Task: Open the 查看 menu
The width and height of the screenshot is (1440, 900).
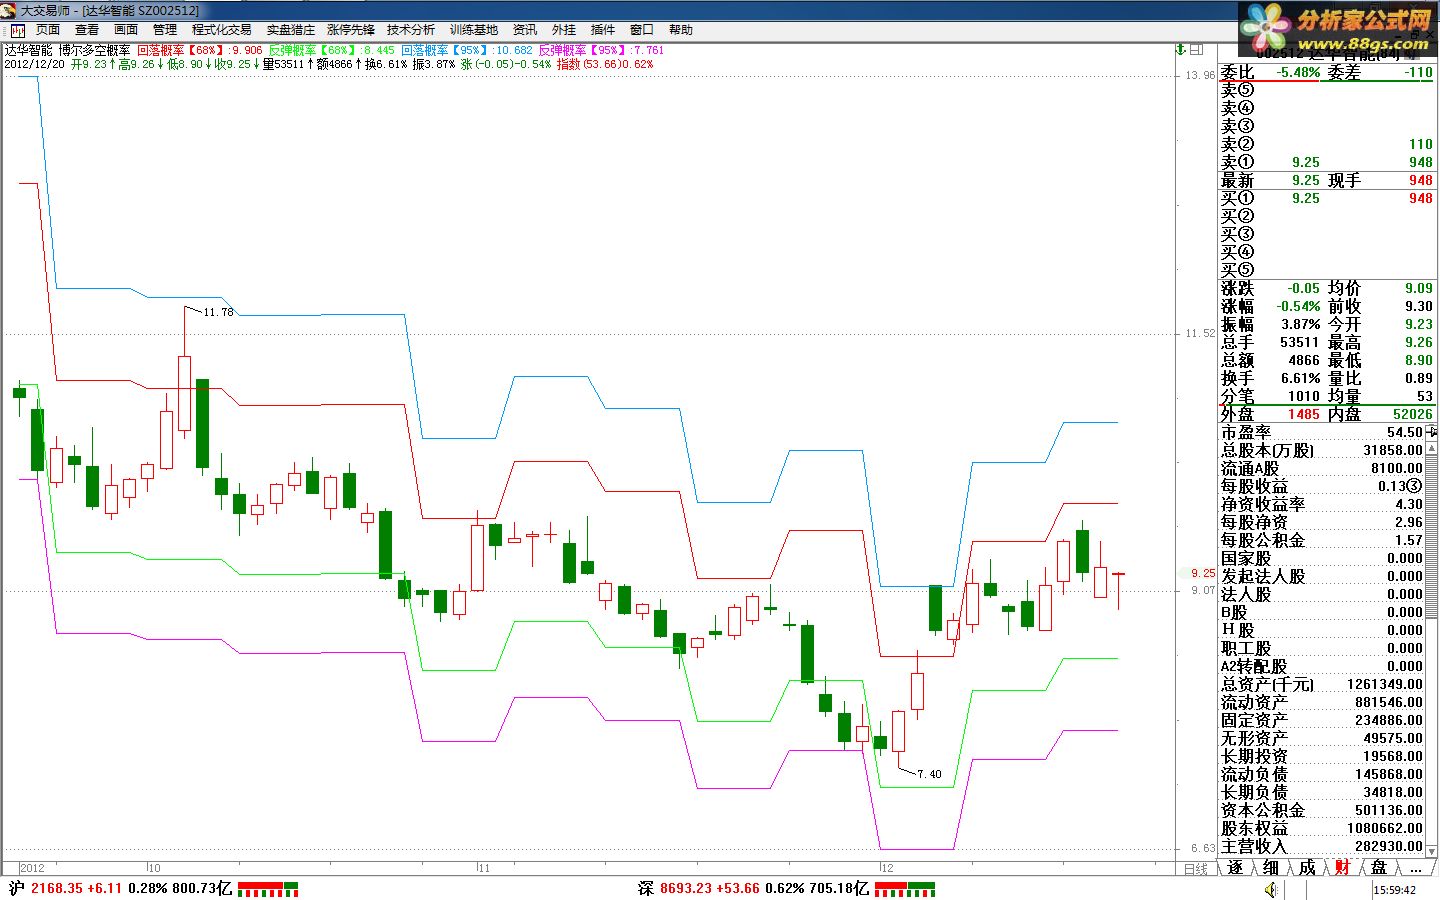Action: click(x=87, y=30)
